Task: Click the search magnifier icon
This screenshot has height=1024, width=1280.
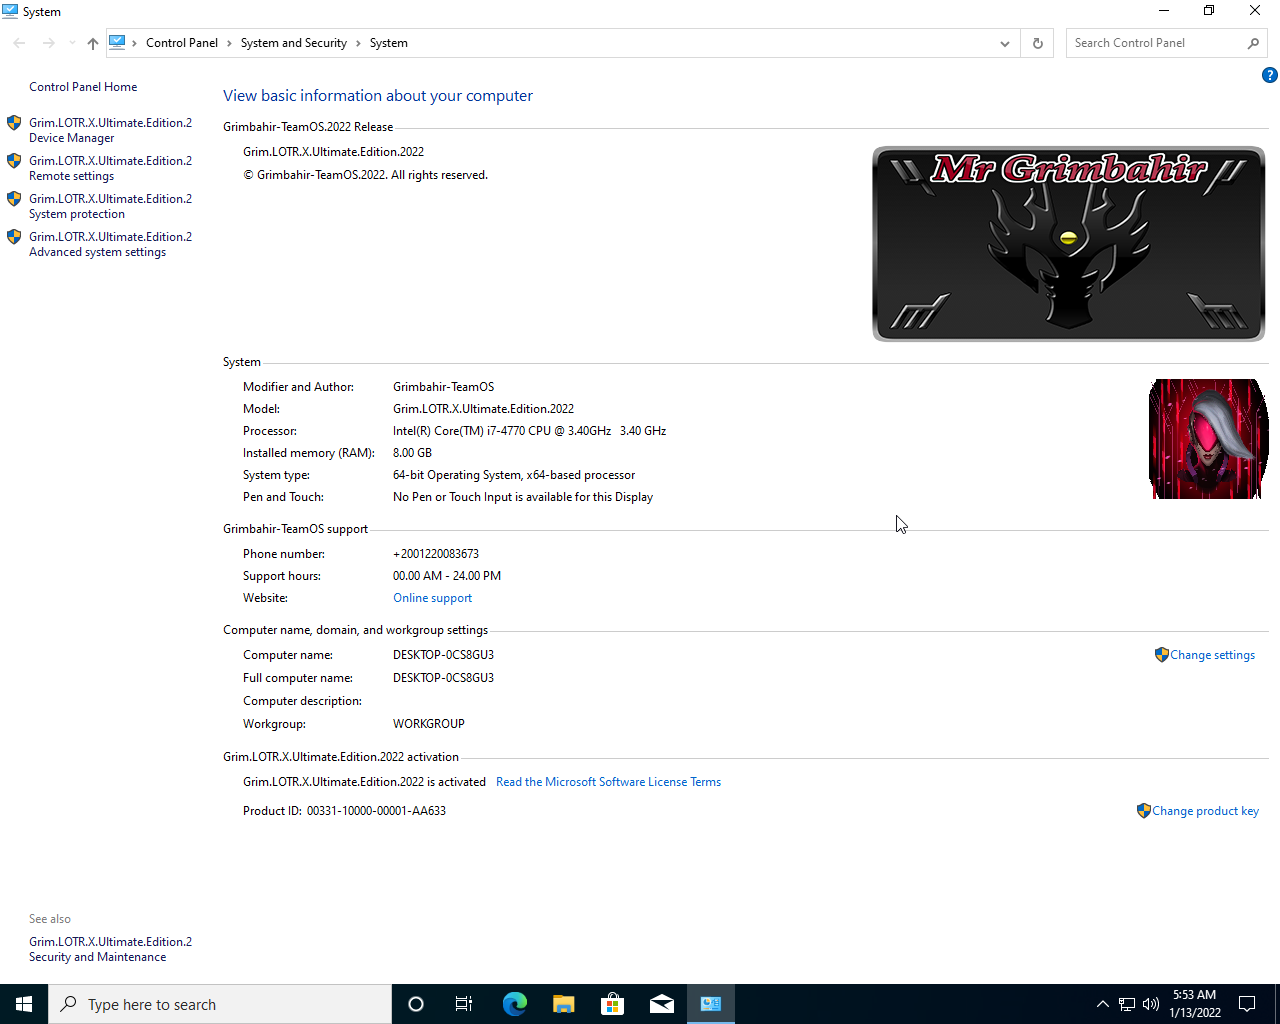Action: 1253,43
